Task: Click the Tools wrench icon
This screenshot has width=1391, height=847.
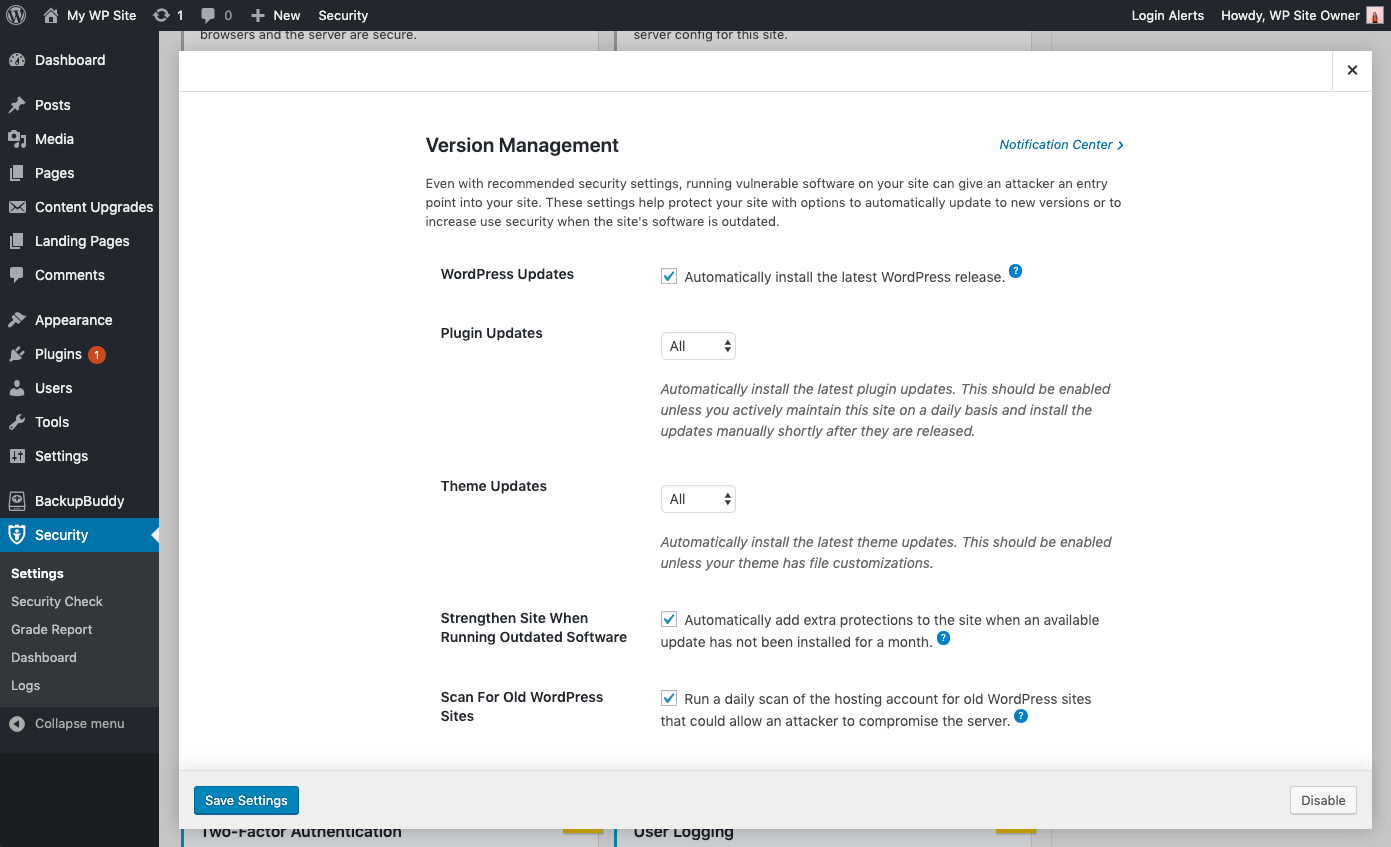Action: pos(17,422)
